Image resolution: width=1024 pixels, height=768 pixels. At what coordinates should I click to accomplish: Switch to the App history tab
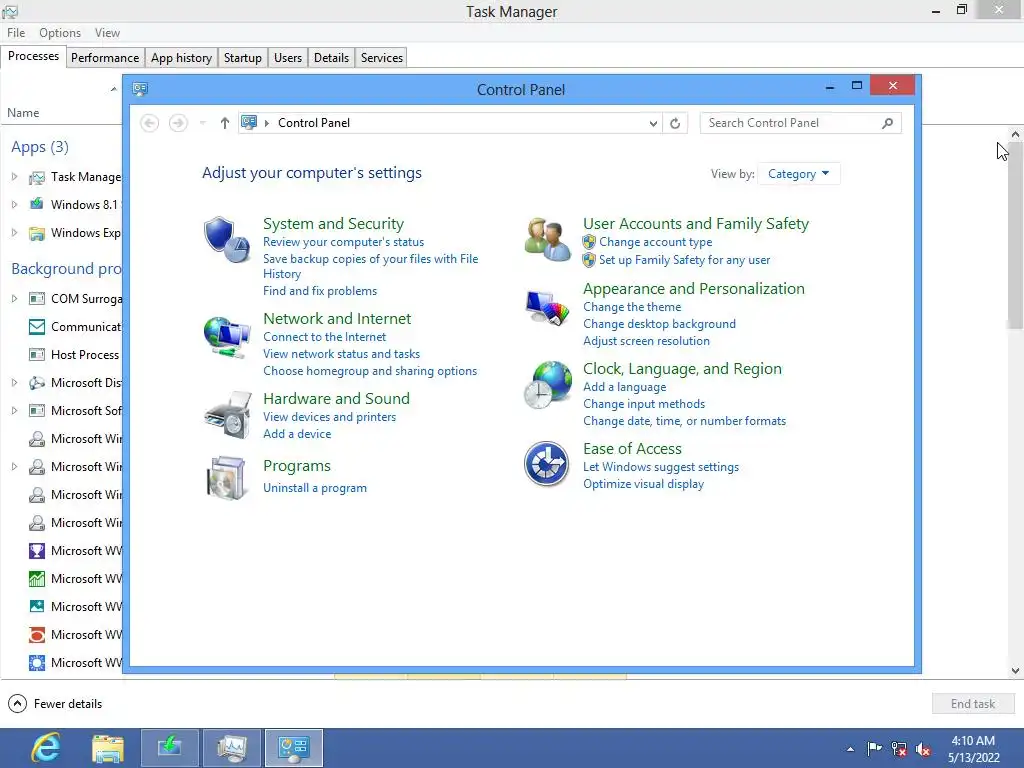pyautogui.click(x=181, y=57)
